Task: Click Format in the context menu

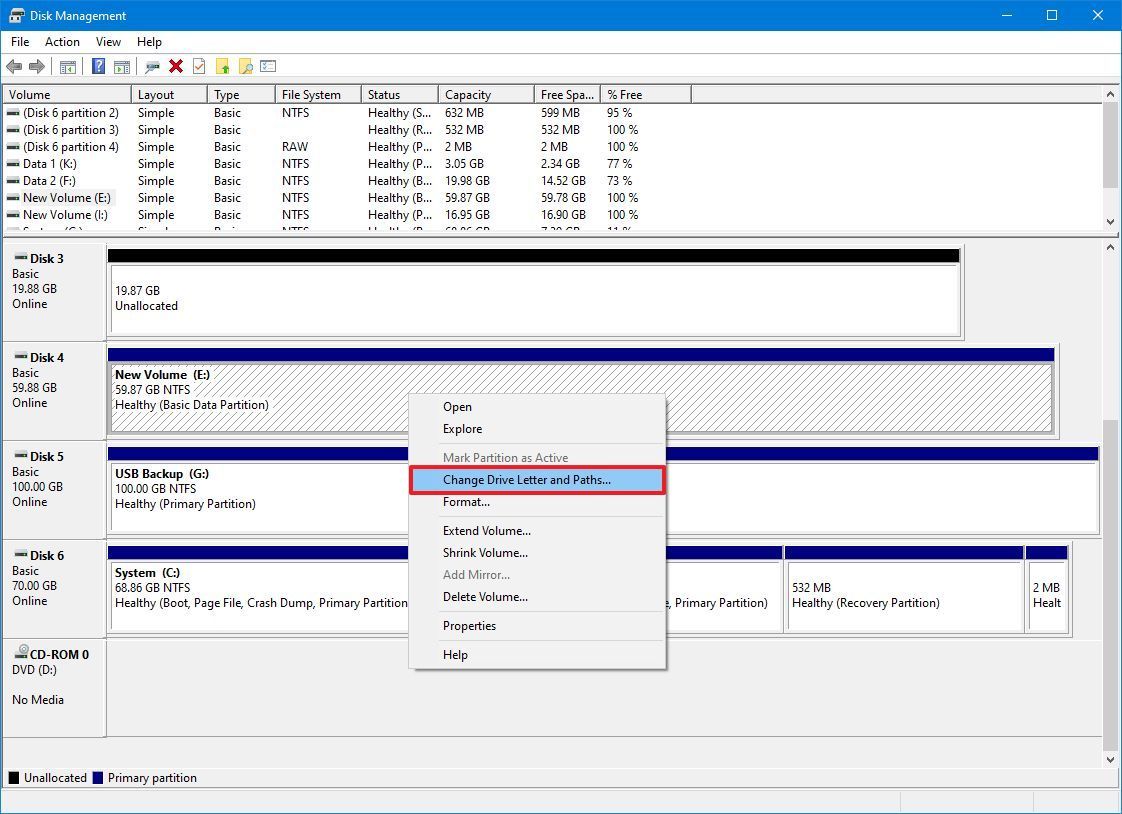Action: (465, 501)
